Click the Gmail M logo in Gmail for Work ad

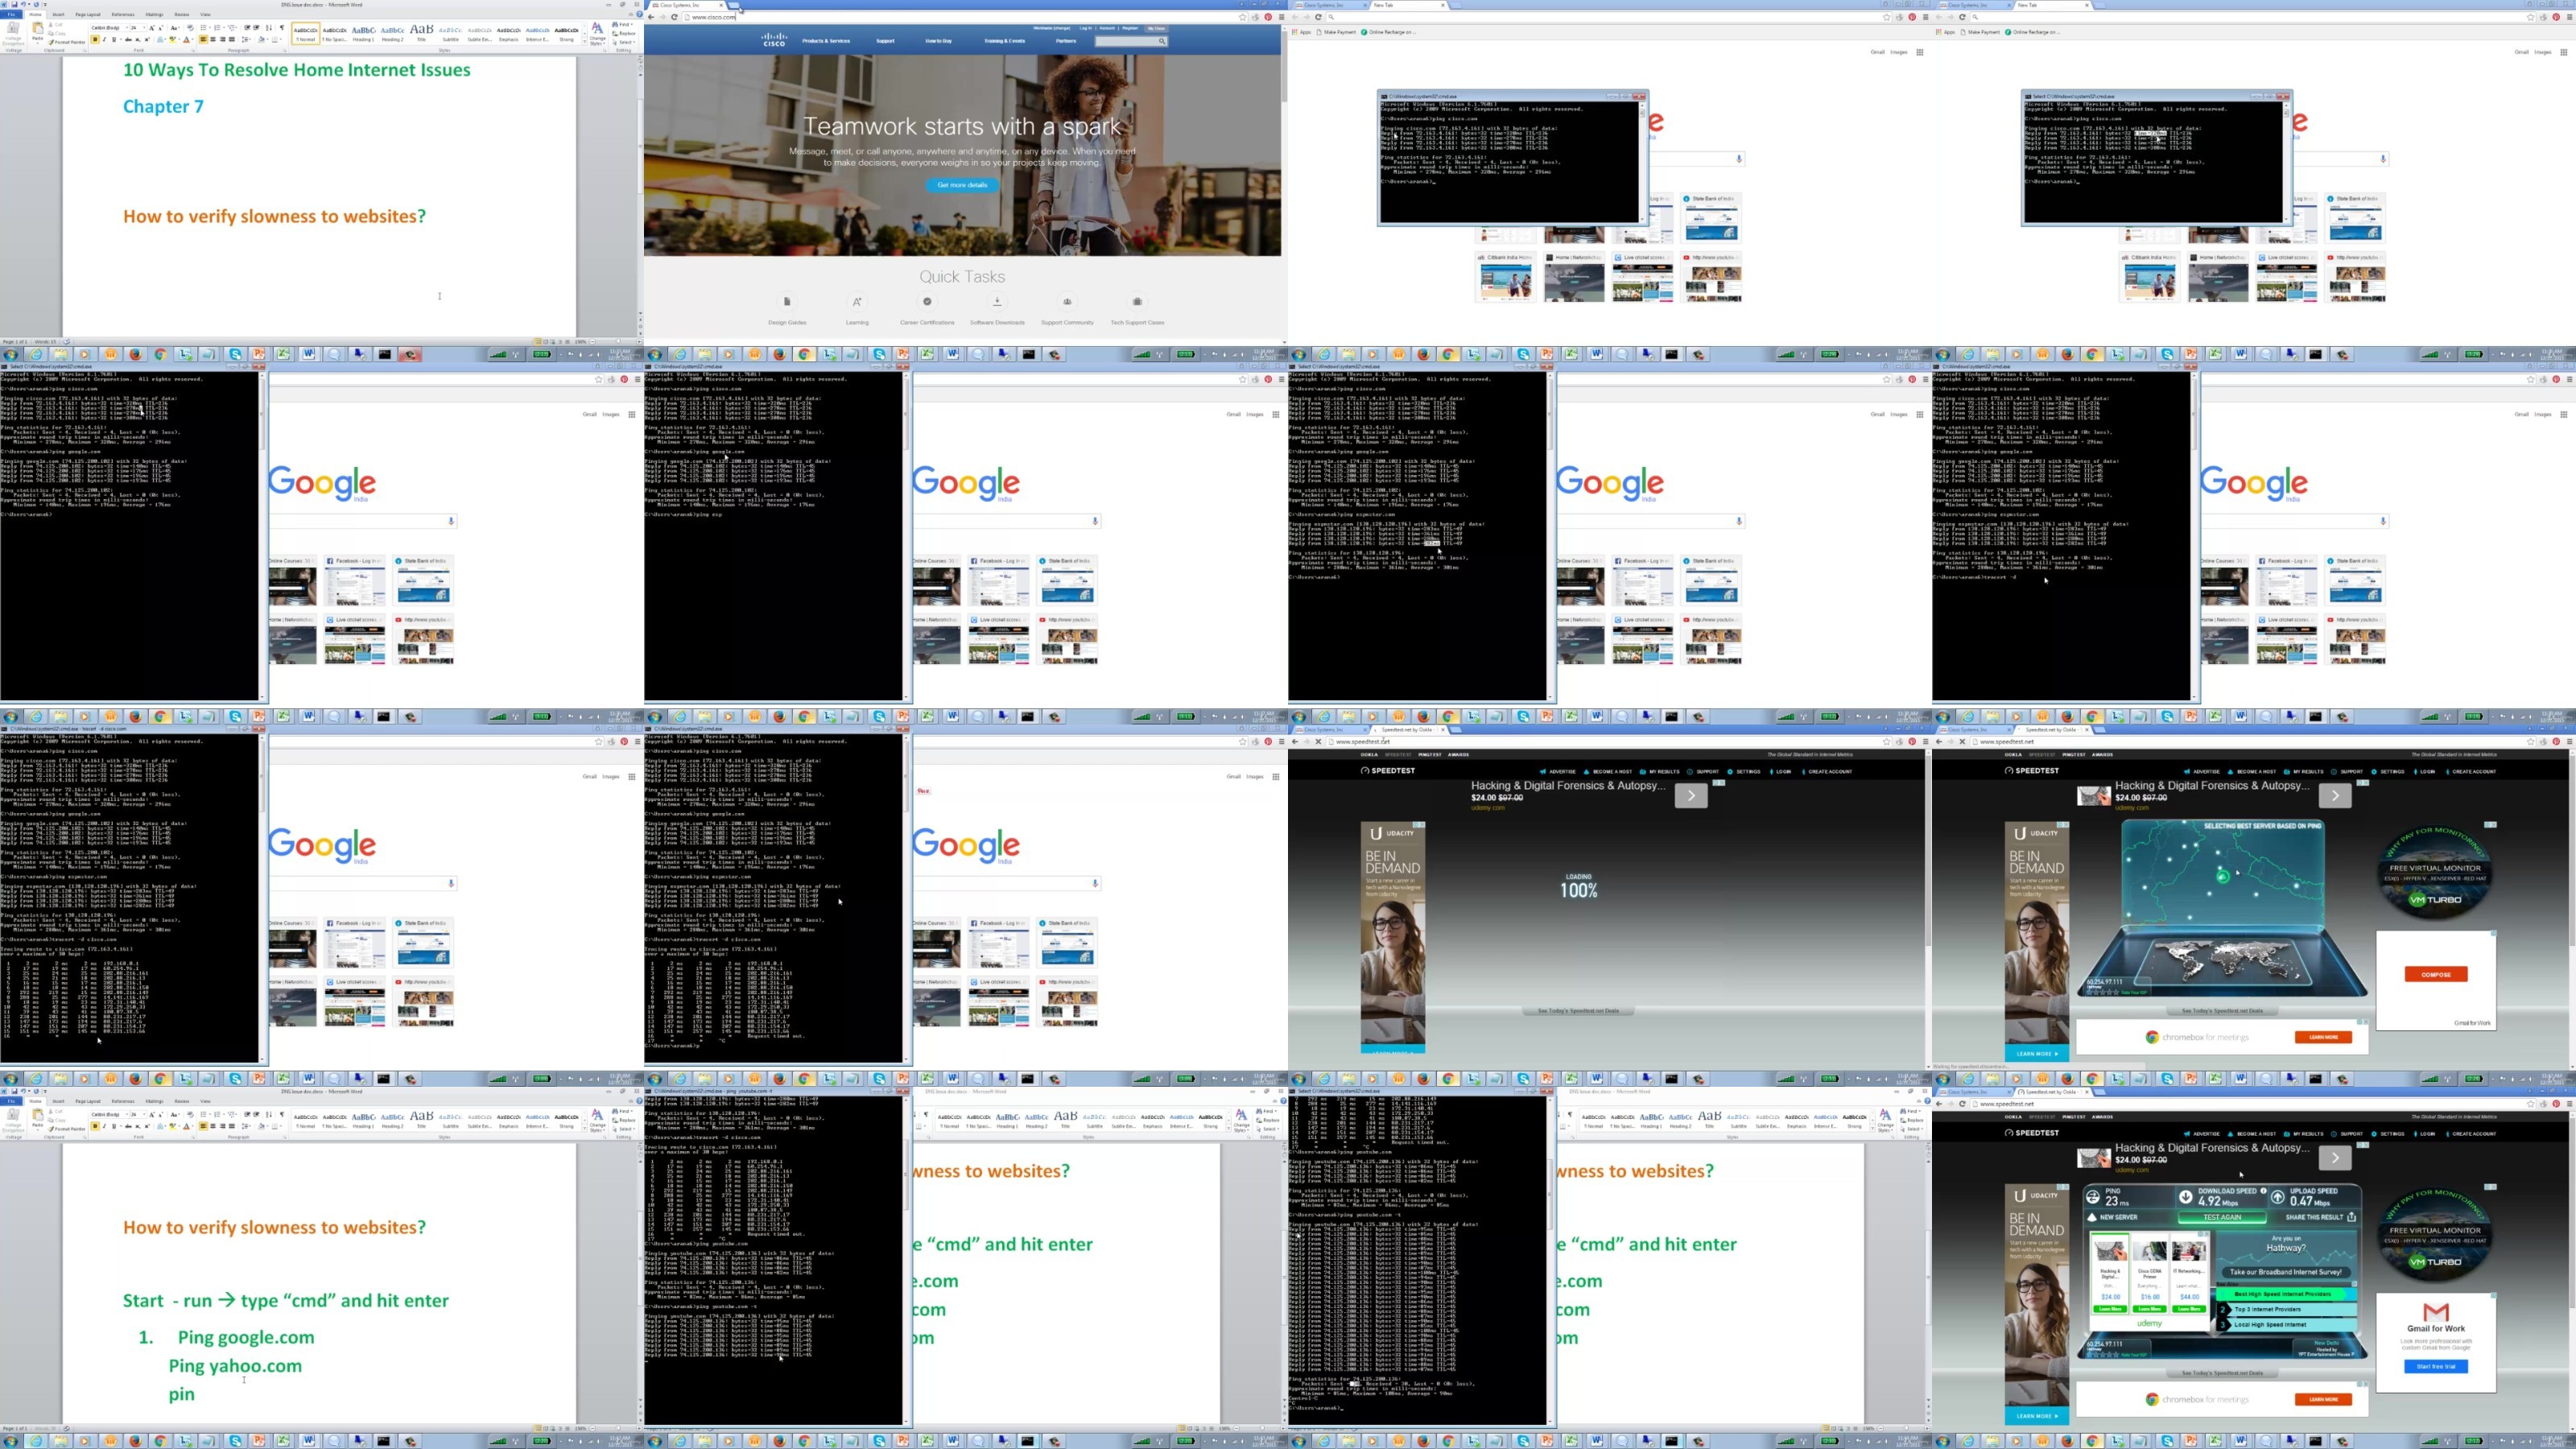[x=2436, y=1313]
